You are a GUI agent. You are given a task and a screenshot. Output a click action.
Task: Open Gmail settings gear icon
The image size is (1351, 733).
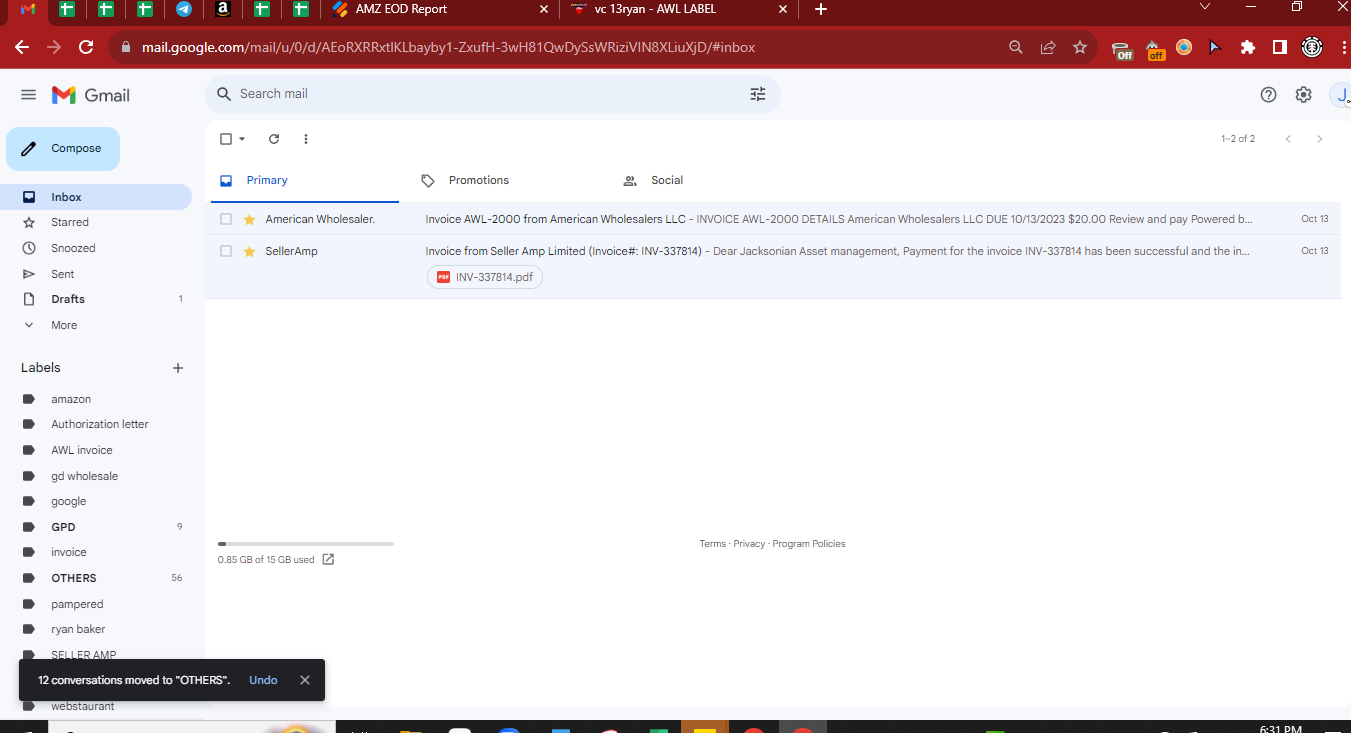point(1303,95)
